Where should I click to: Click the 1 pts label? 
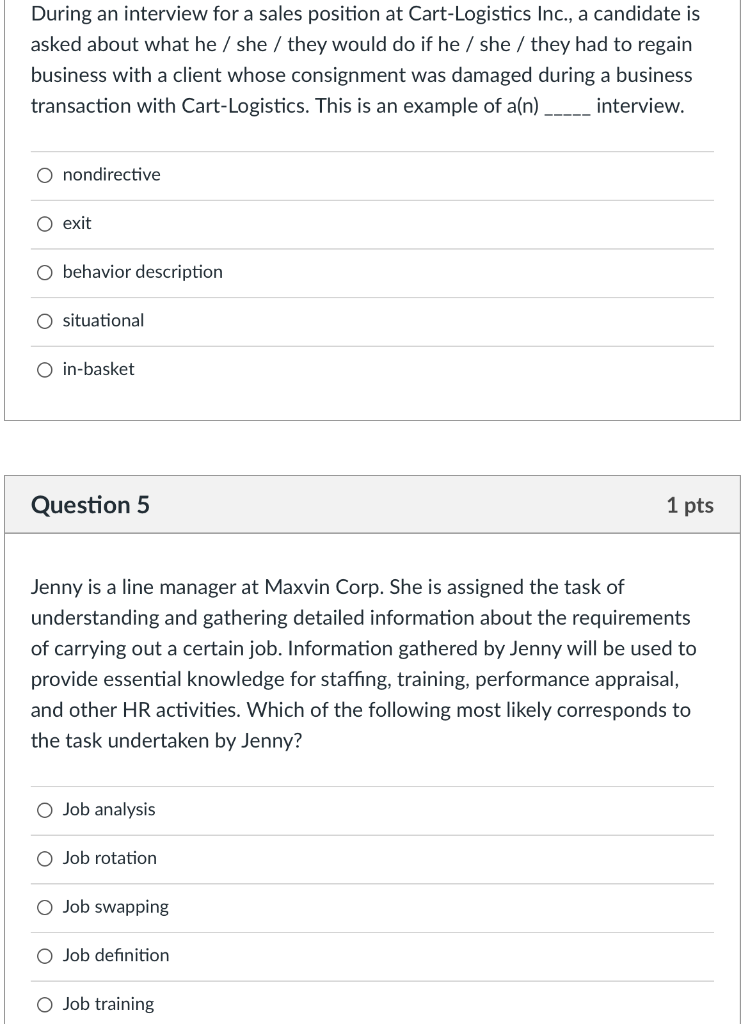pos(690,505)
